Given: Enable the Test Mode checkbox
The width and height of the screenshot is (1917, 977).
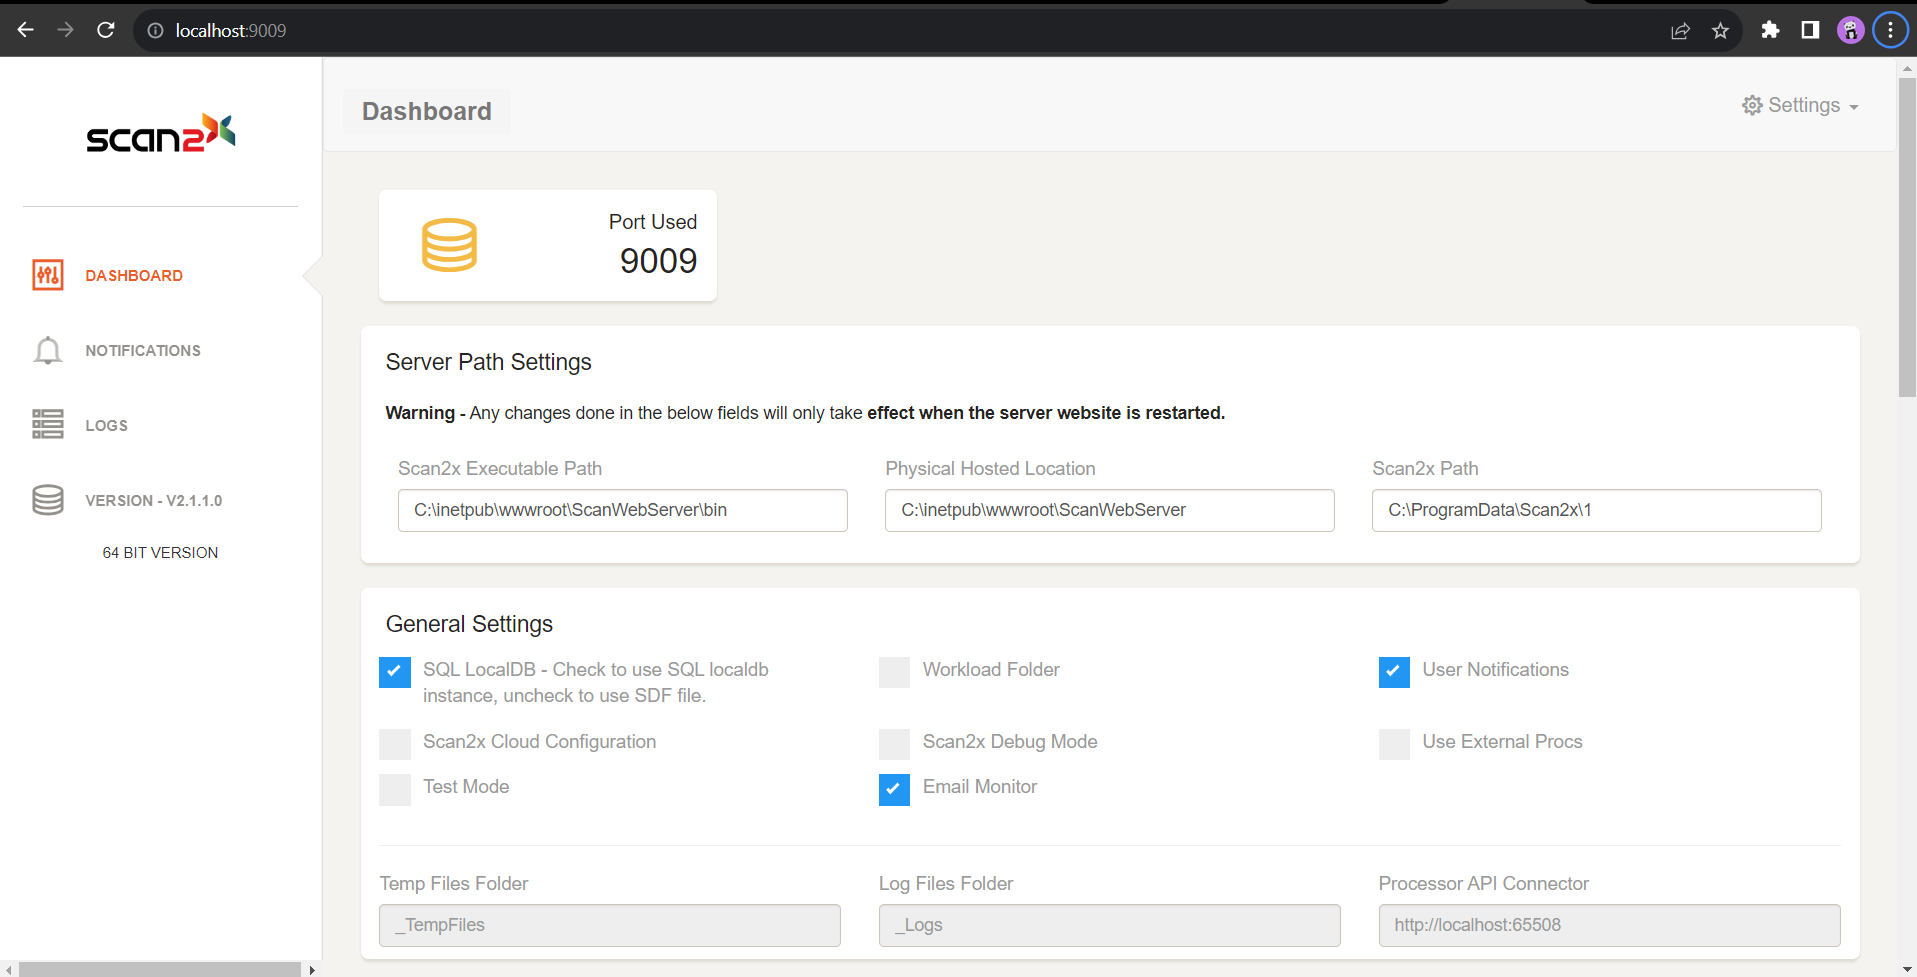Looking at the screenshot, I should tap(395, 789).
